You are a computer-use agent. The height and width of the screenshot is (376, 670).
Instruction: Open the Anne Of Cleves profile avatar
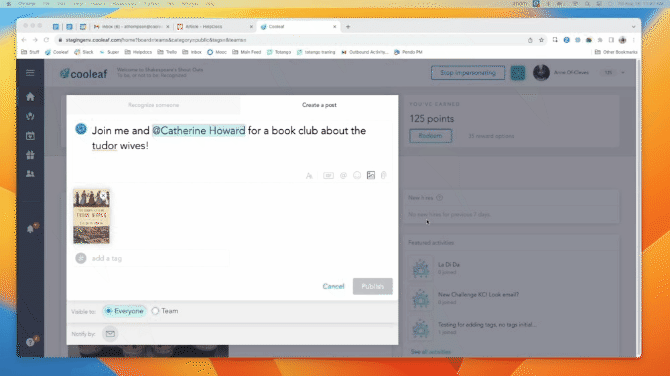pos(541,73)
